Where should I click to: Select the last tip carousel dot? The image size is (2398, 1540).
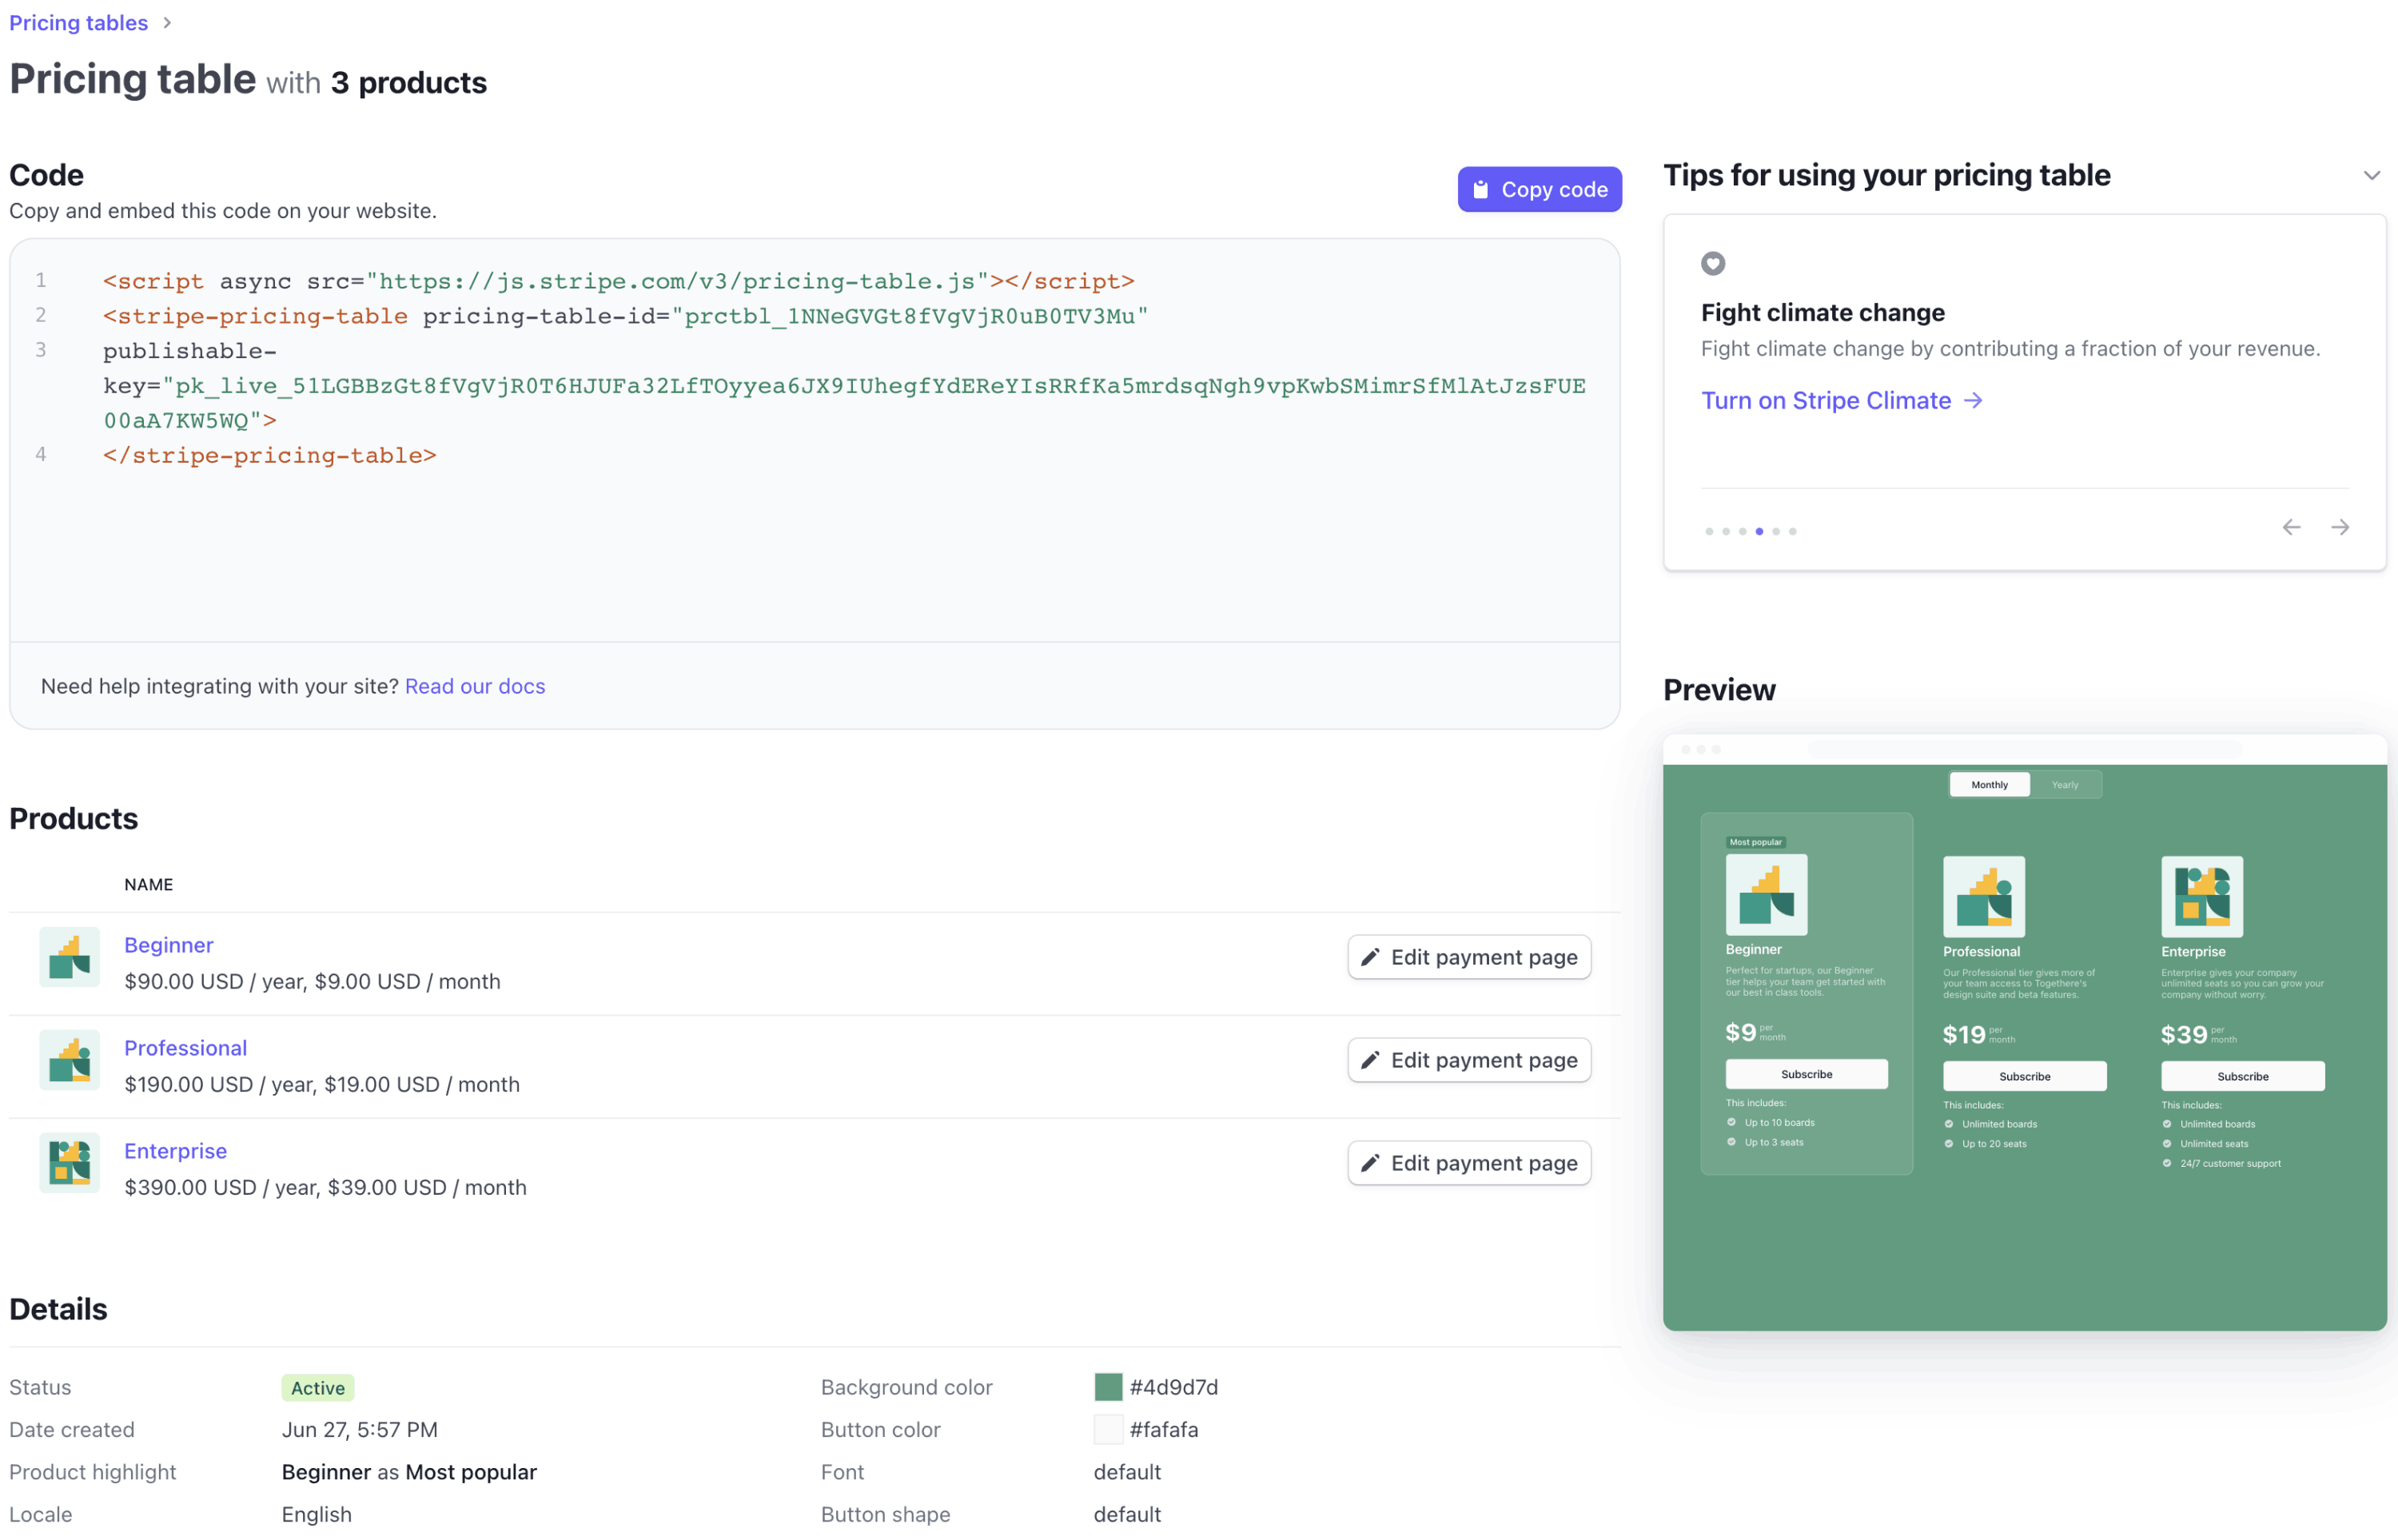pyautogui.click(x=1792, y=531)
